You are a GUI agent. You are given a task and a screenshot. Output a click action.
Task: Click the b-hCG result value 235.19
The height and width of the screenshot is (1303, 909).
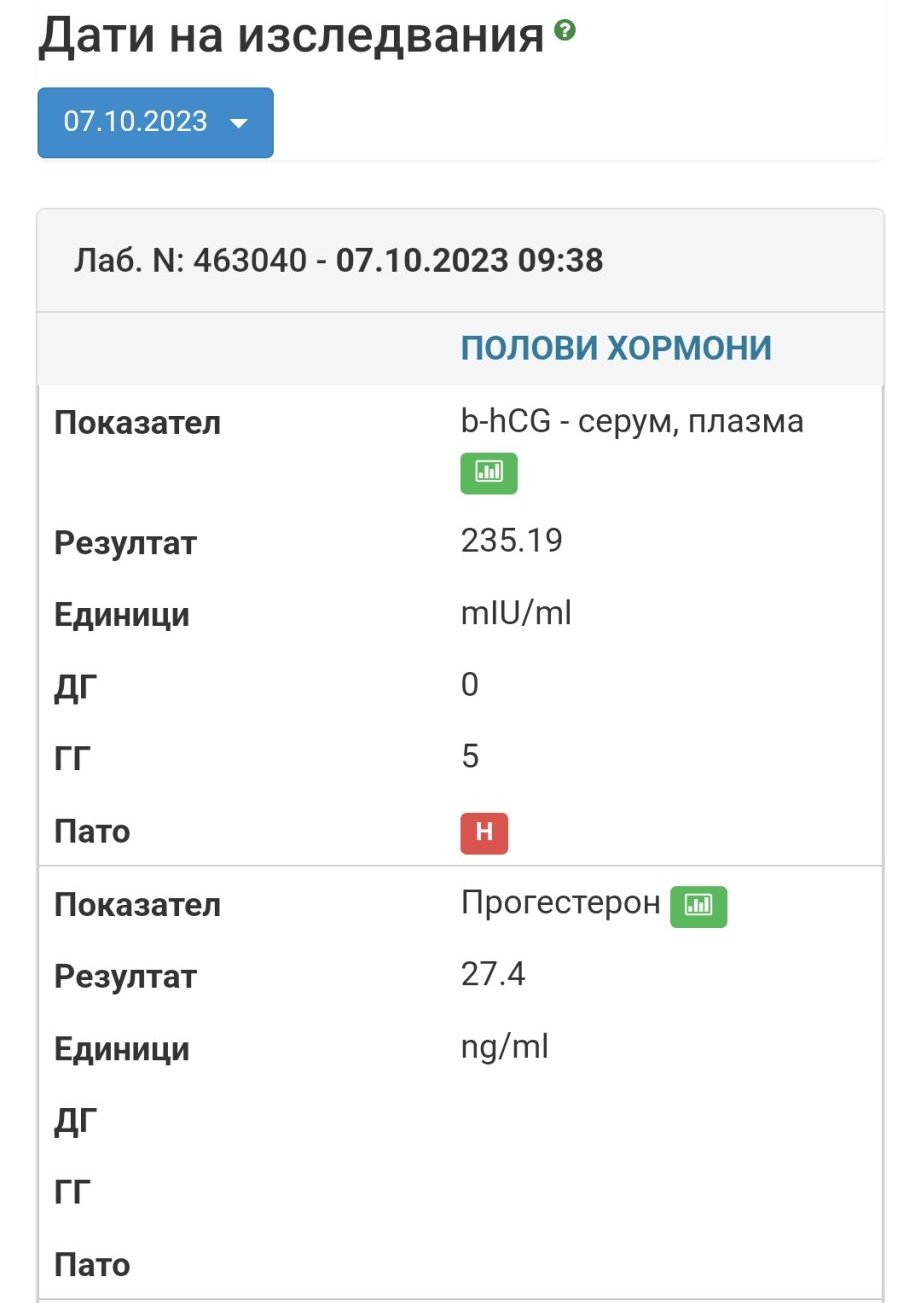511,541
